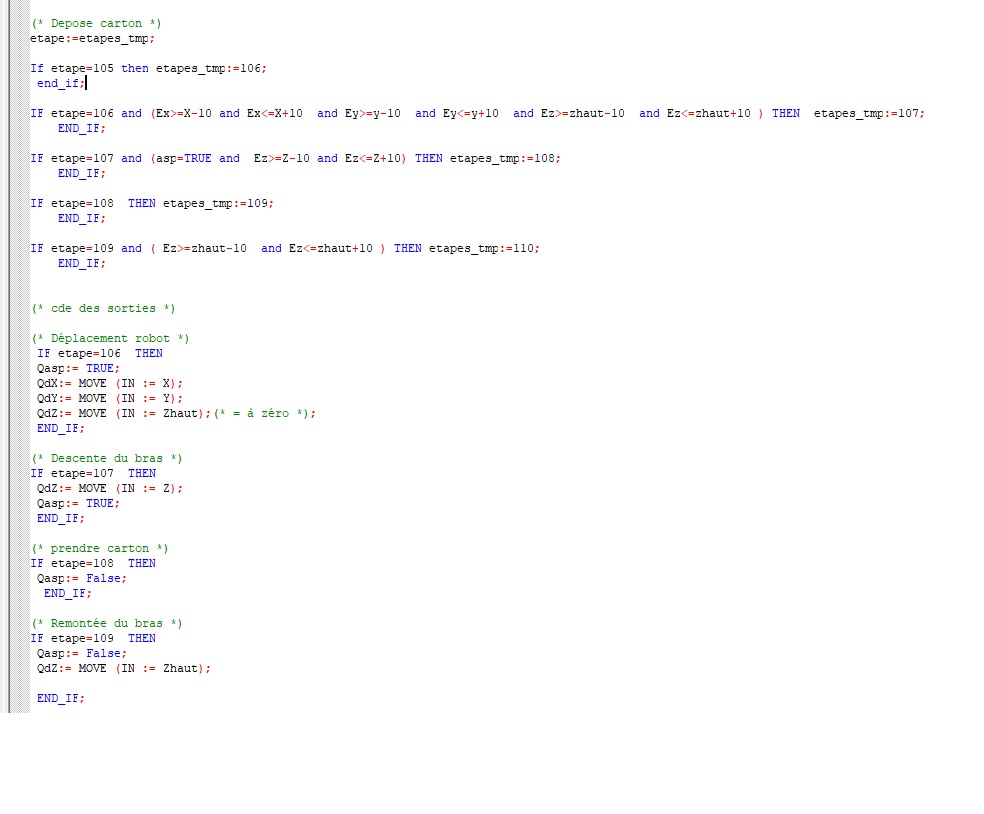Place cursor on "QdX:= MOVE (IN := X);"
984x814 pixels.
tap(110, 383)
